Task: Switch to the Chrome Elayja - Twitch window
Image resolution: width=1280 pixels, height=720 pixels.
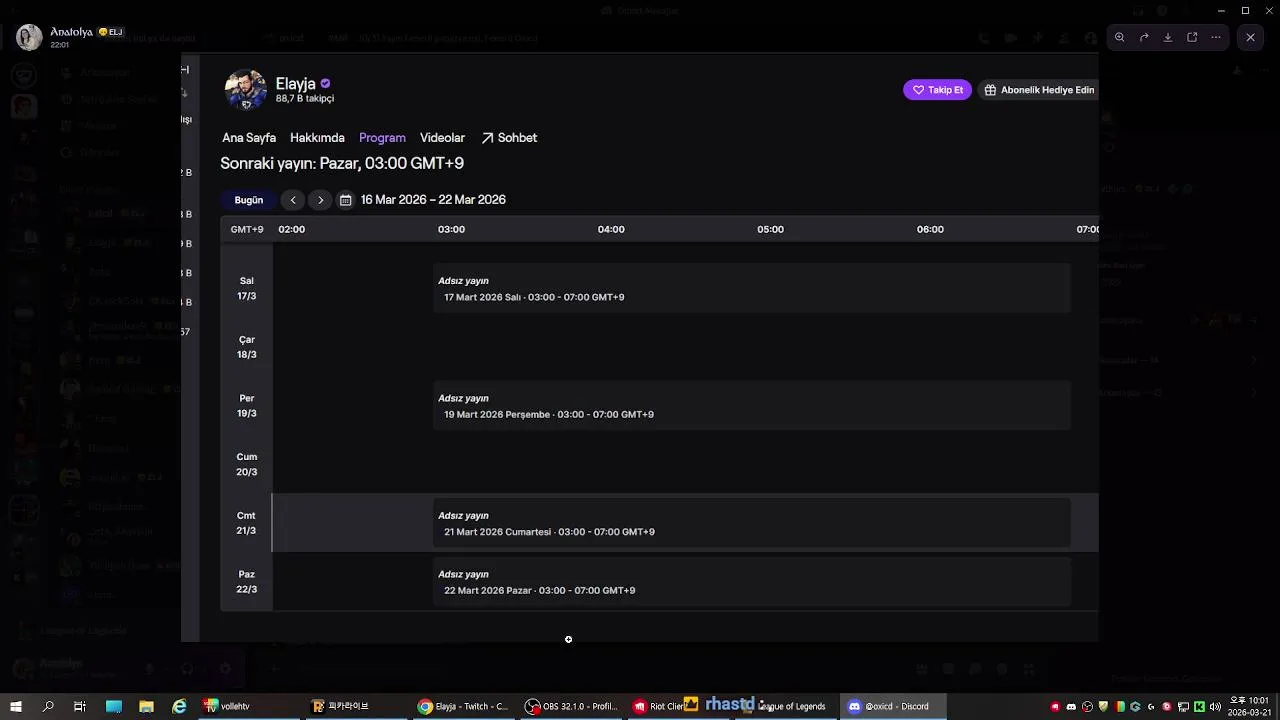Action: click(465, 706)
